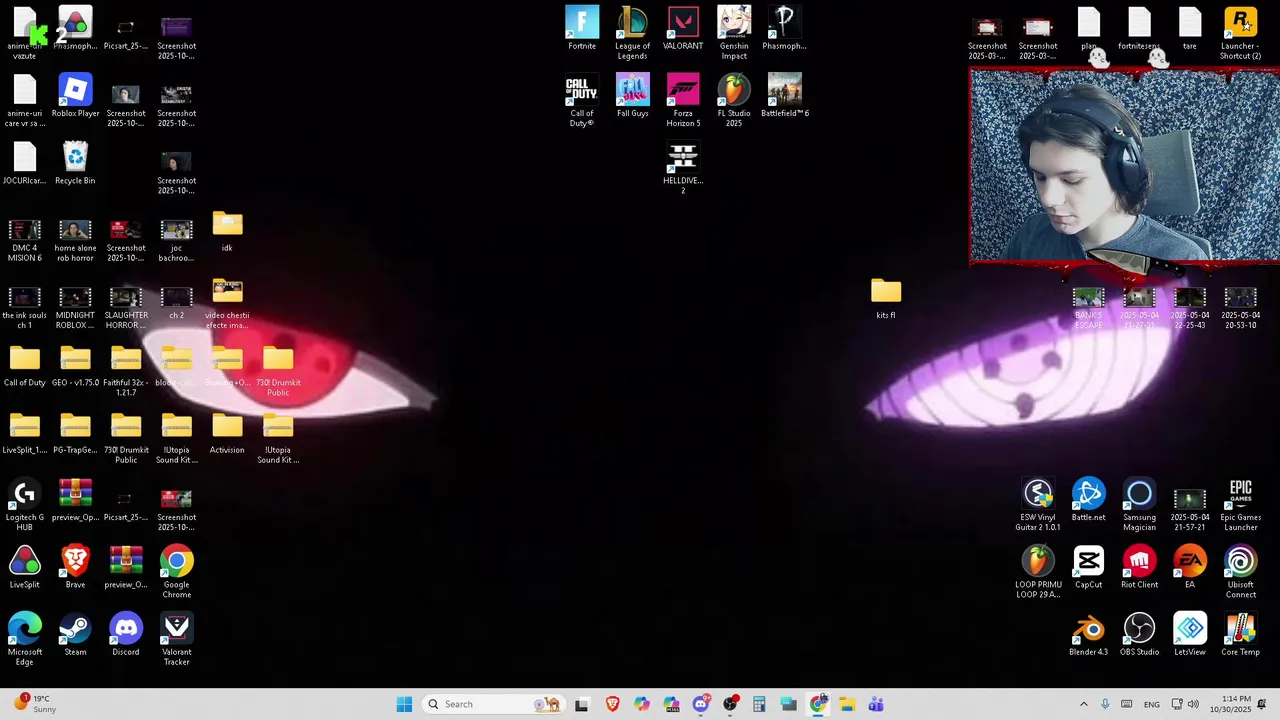Click the idk folder
The image size is (1280, 720).
click(x=227, y=231)
